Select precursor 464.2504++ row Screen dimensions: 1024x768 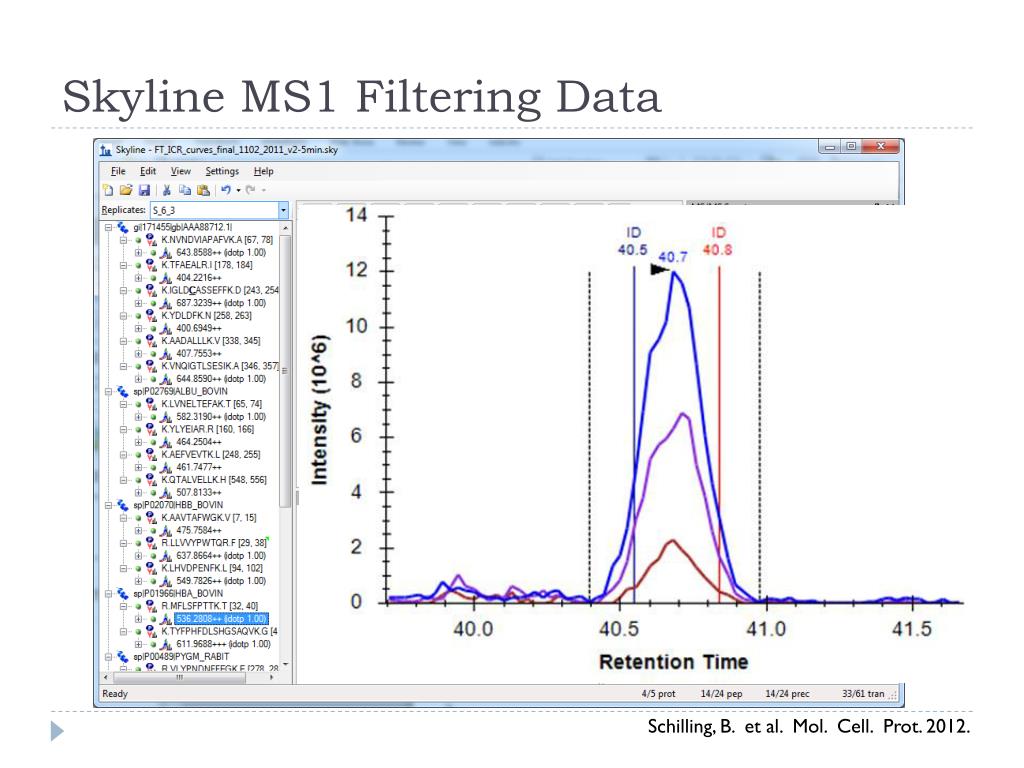pyautogui.click(x=199, y=442)
